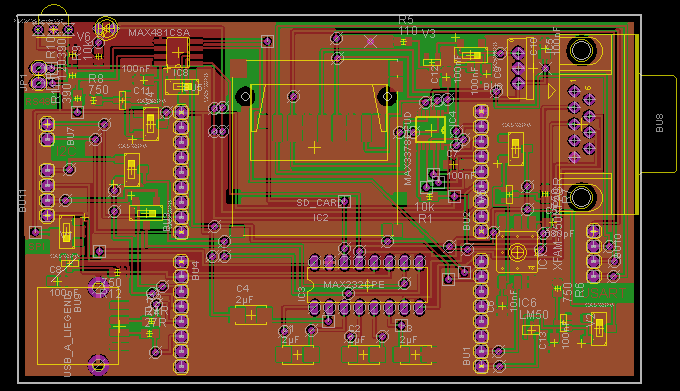Select the LM50 sensor label
This screenshot has width=680, height=391.
click(x=534, y=315)
